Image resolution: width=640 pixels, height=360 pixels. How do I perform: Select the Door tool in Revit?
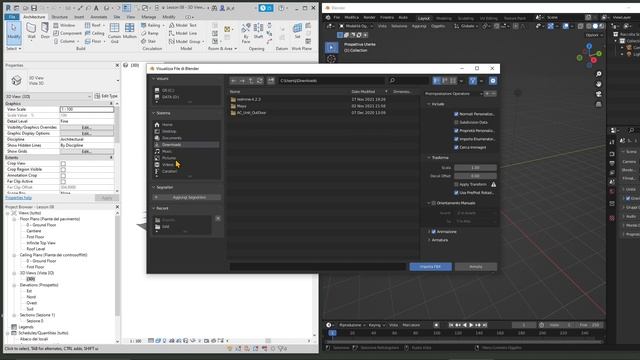[x=45, y=31]
